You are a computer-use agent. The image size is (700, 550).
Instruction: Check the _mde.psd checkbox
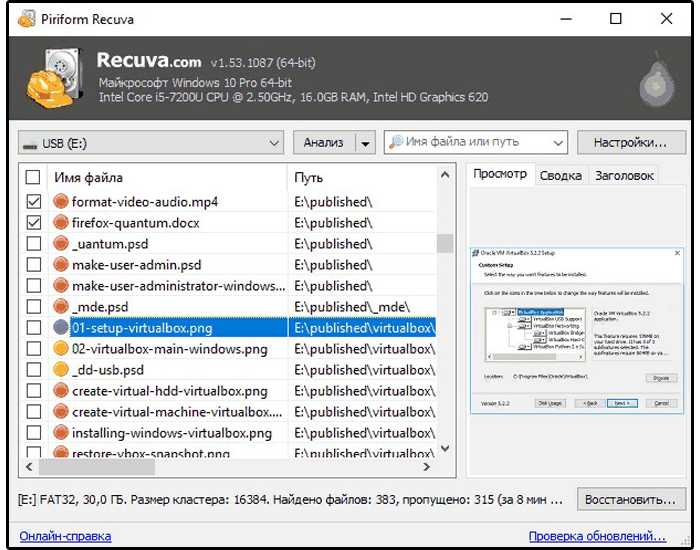point(34,306)
